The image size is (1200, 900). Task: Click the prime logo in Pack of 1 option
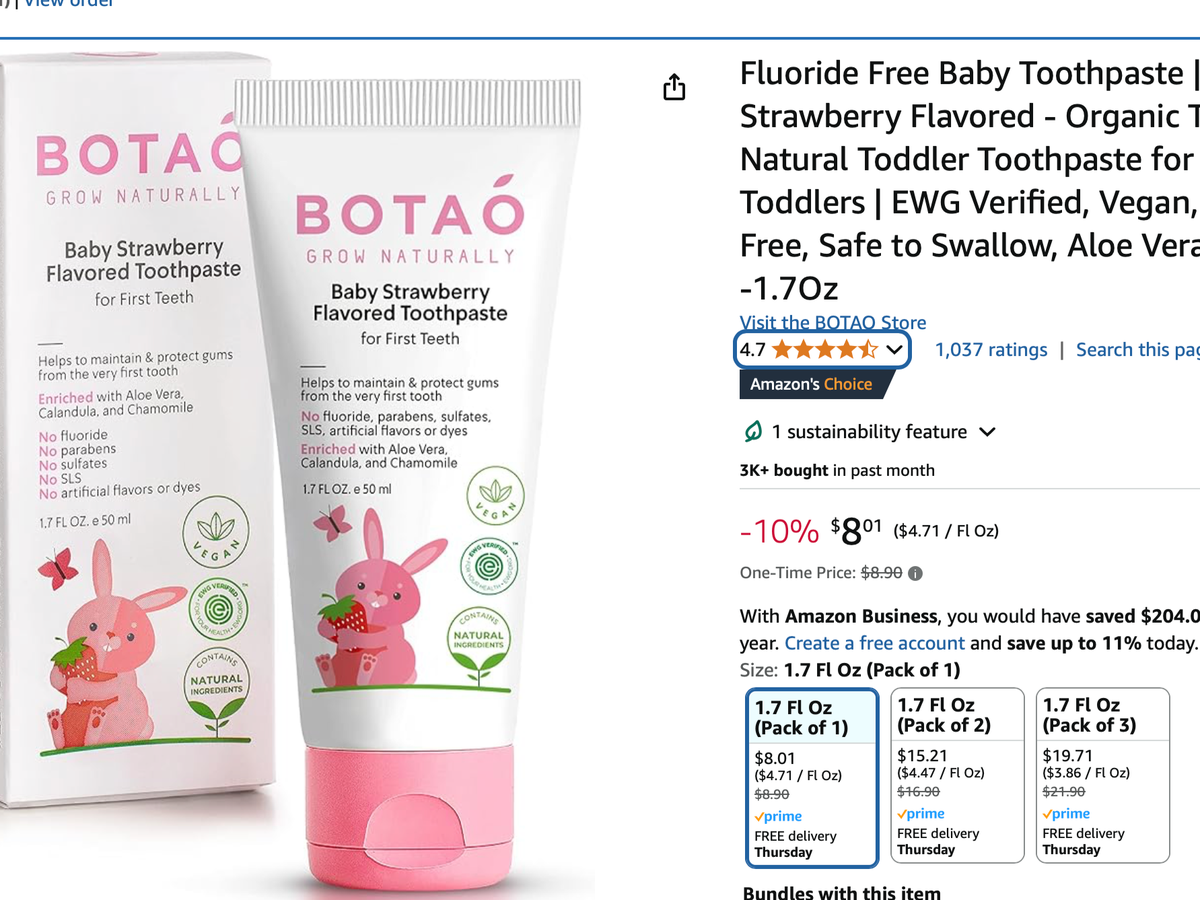(778, 817)
